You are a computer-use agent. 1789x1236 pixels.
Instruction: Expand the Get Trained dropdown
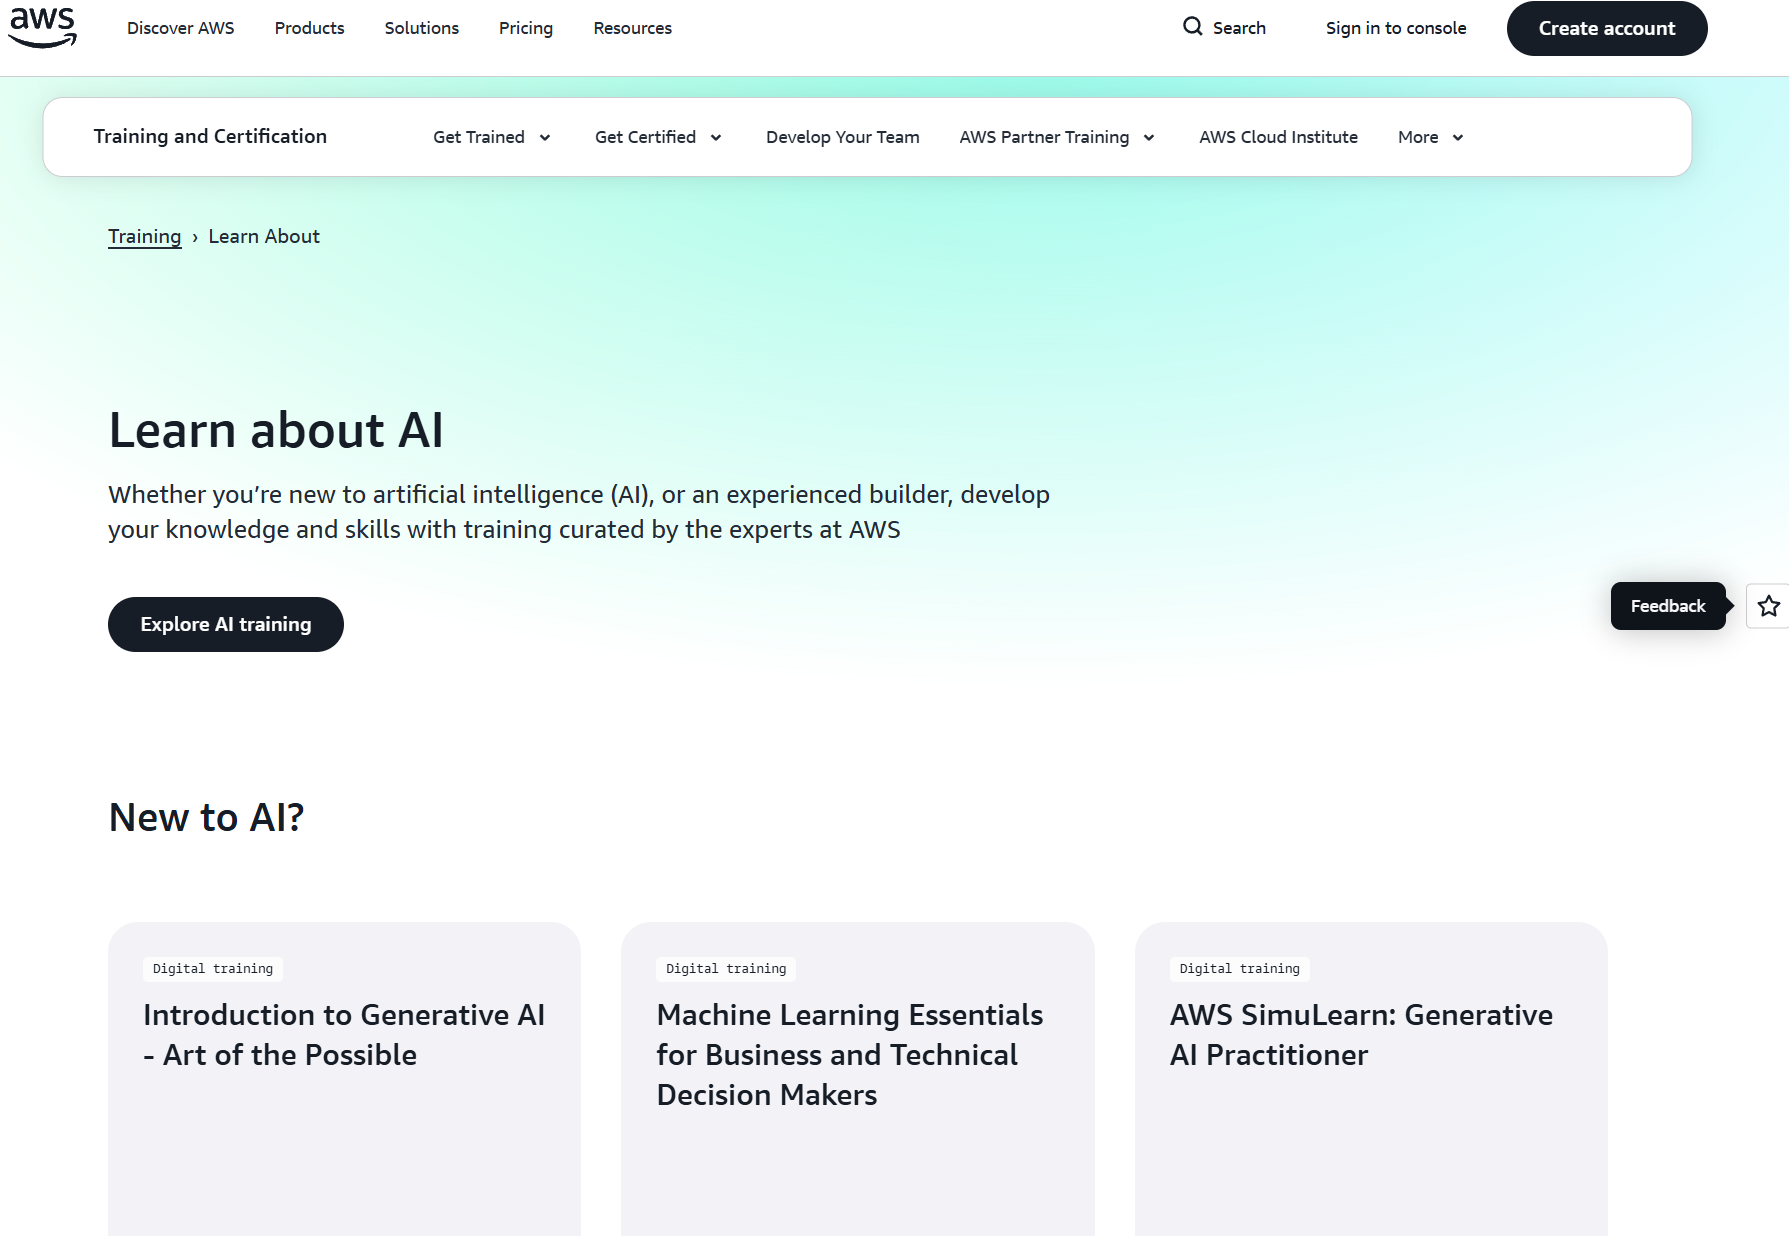pos(491,137)
